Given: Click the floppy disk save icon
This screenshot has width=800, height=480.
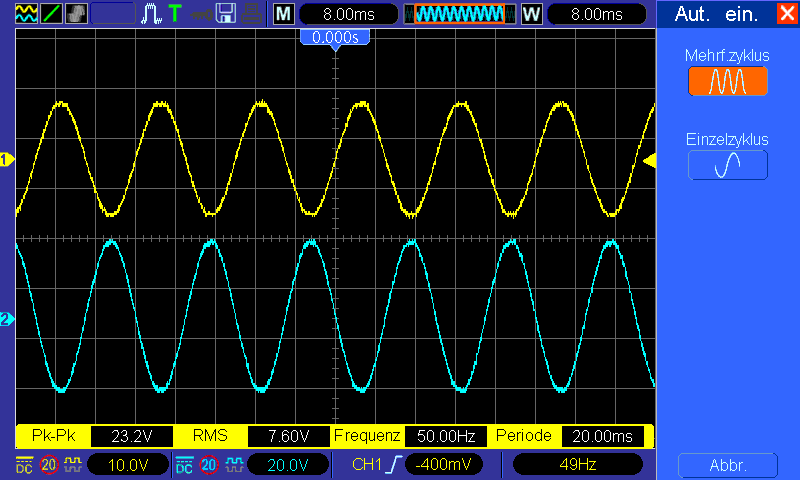Looking at the screenshot, I should tap(226, 14).
